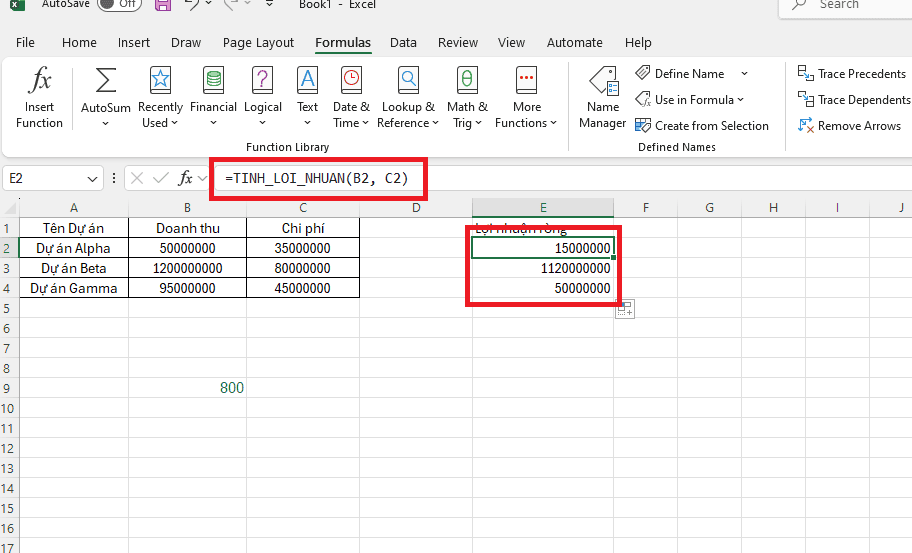Click the formula bar text
912x553 pixels.
point(317,178)
